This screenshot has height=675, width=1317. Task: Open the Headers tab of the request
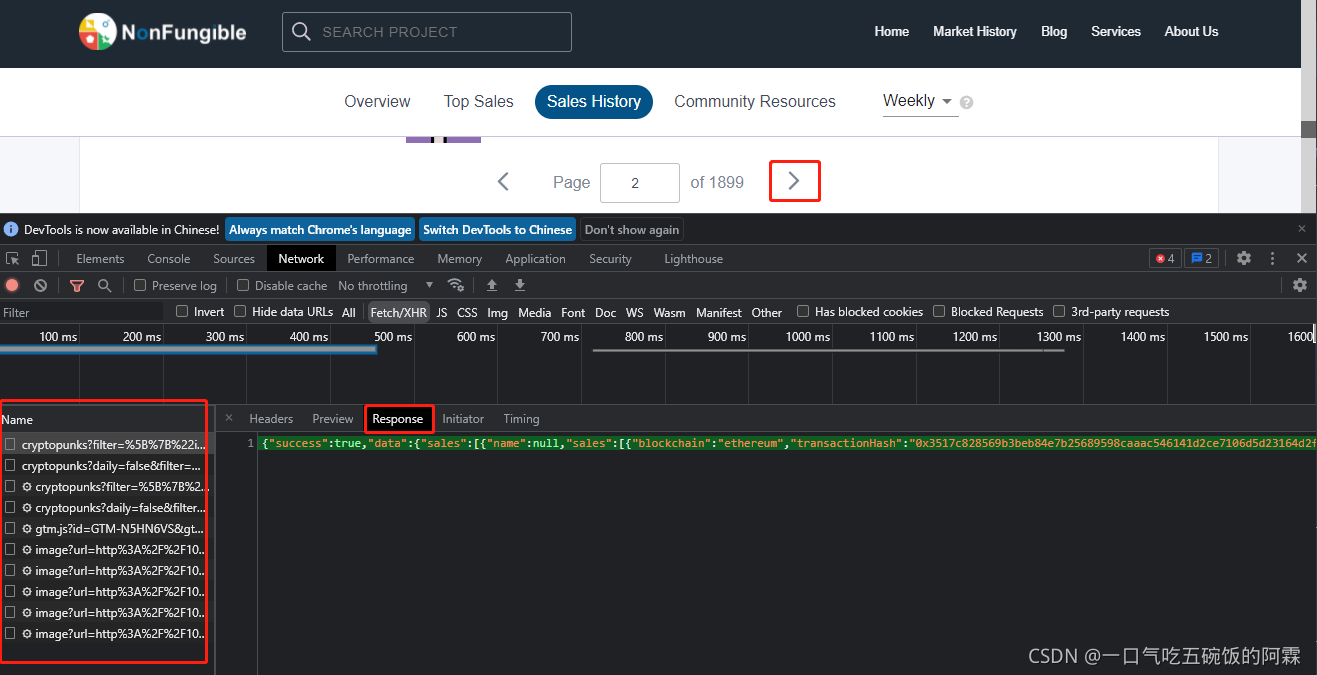(x=271, y=419)
